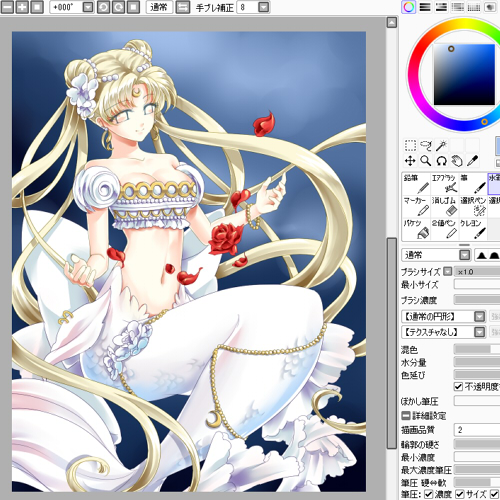Select the move tool
This screenshot has width=500, height=500.
[x=410, y=161]
